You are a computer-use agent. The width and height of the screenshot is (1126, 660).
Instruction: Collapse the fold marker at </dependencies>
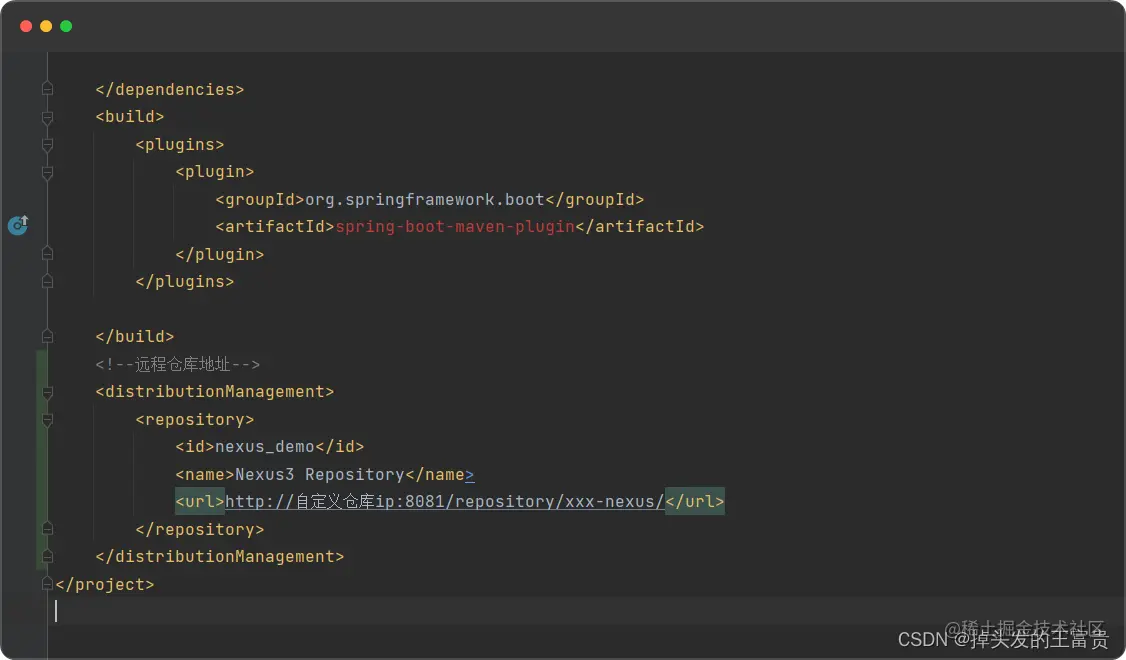[x=47, y=89]
